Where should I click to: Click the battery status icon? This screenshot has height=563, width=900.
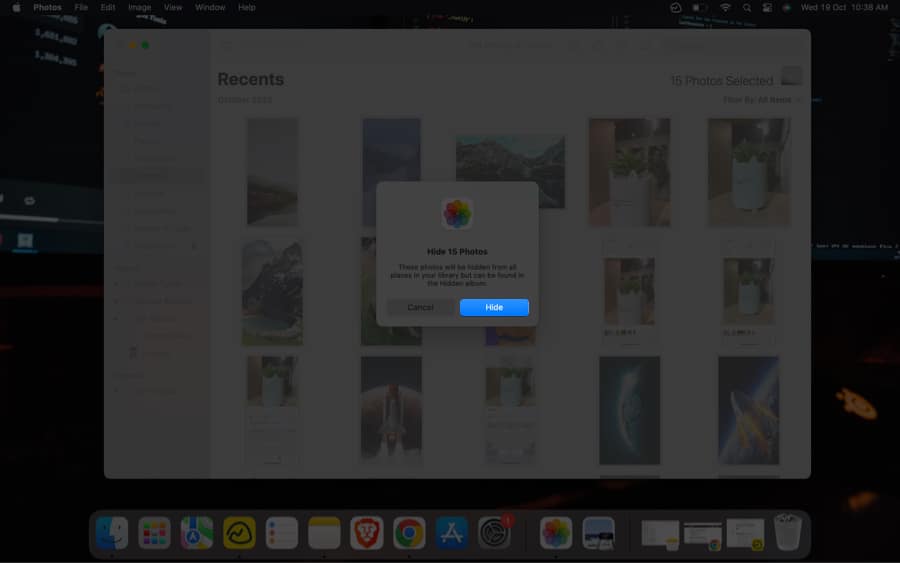coord(700,7)
